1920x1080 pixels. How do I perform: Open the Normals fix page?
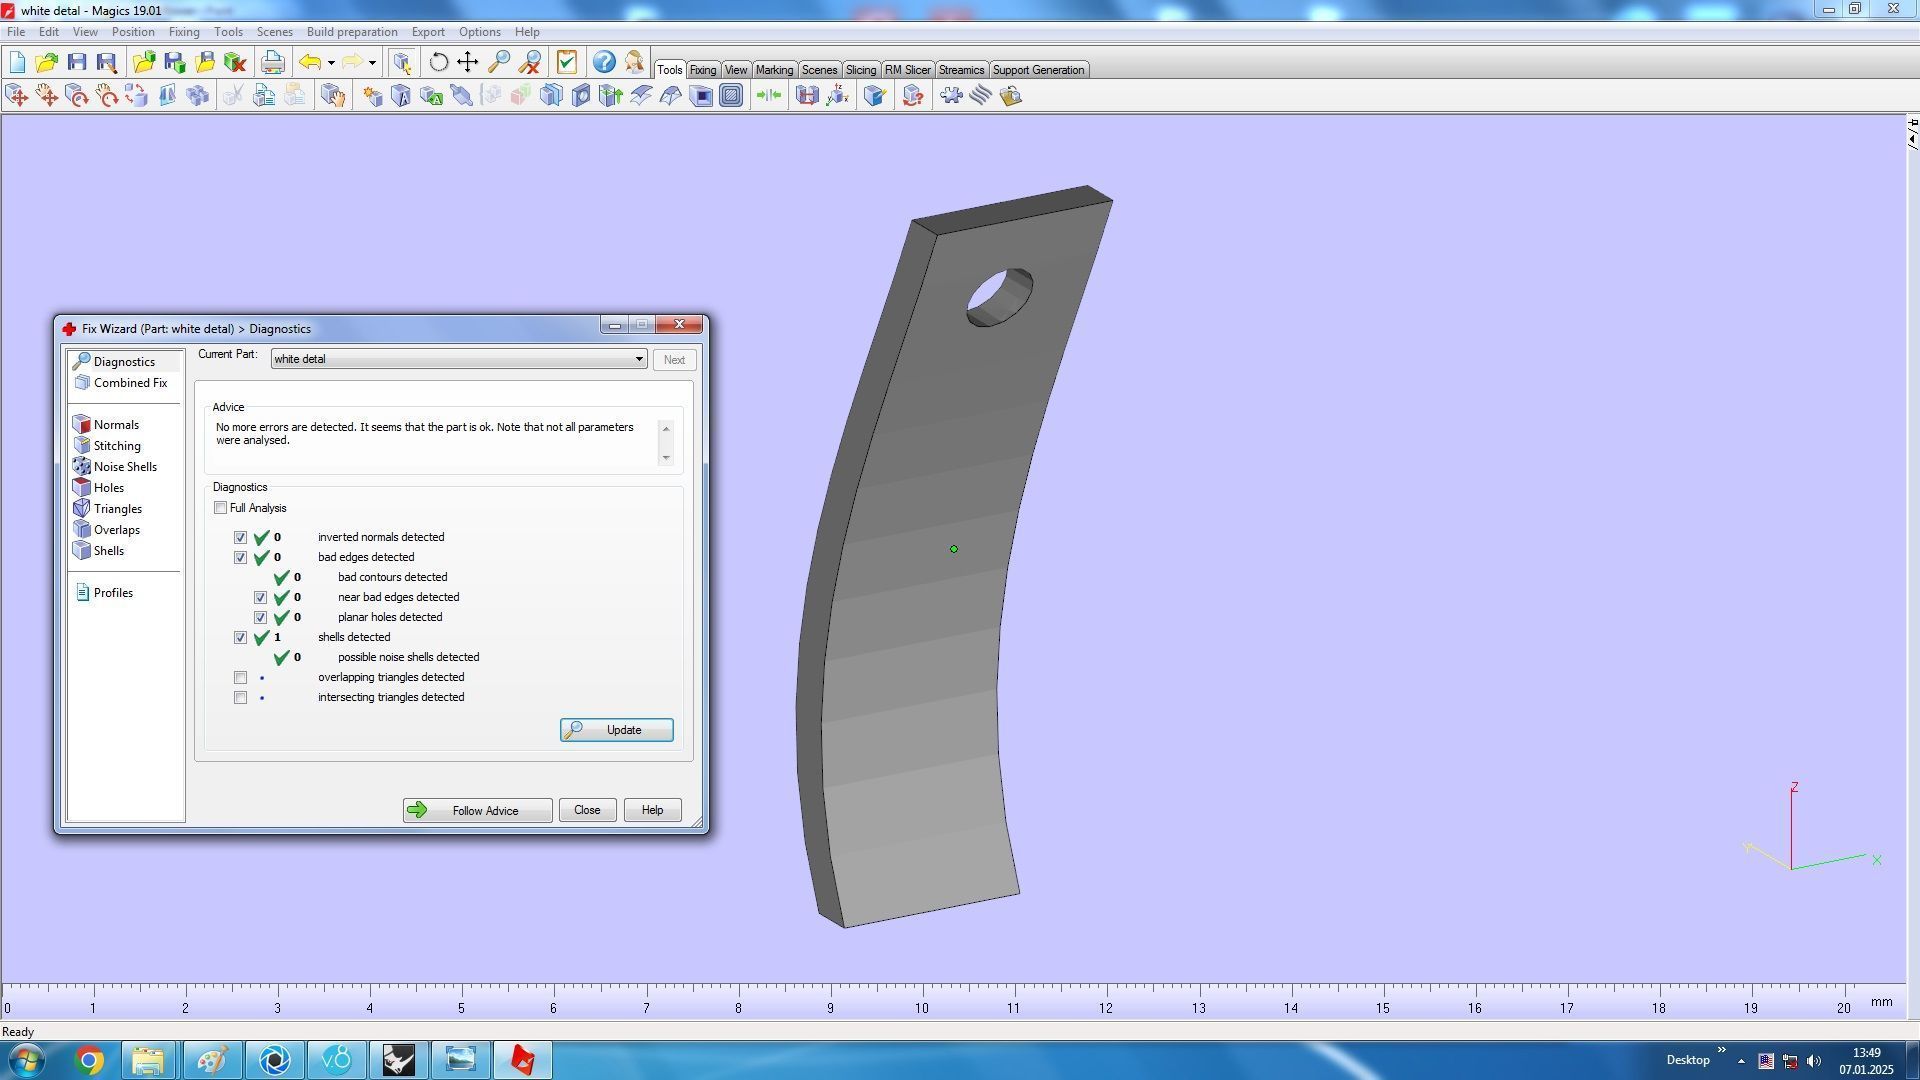tap(115, 425)
